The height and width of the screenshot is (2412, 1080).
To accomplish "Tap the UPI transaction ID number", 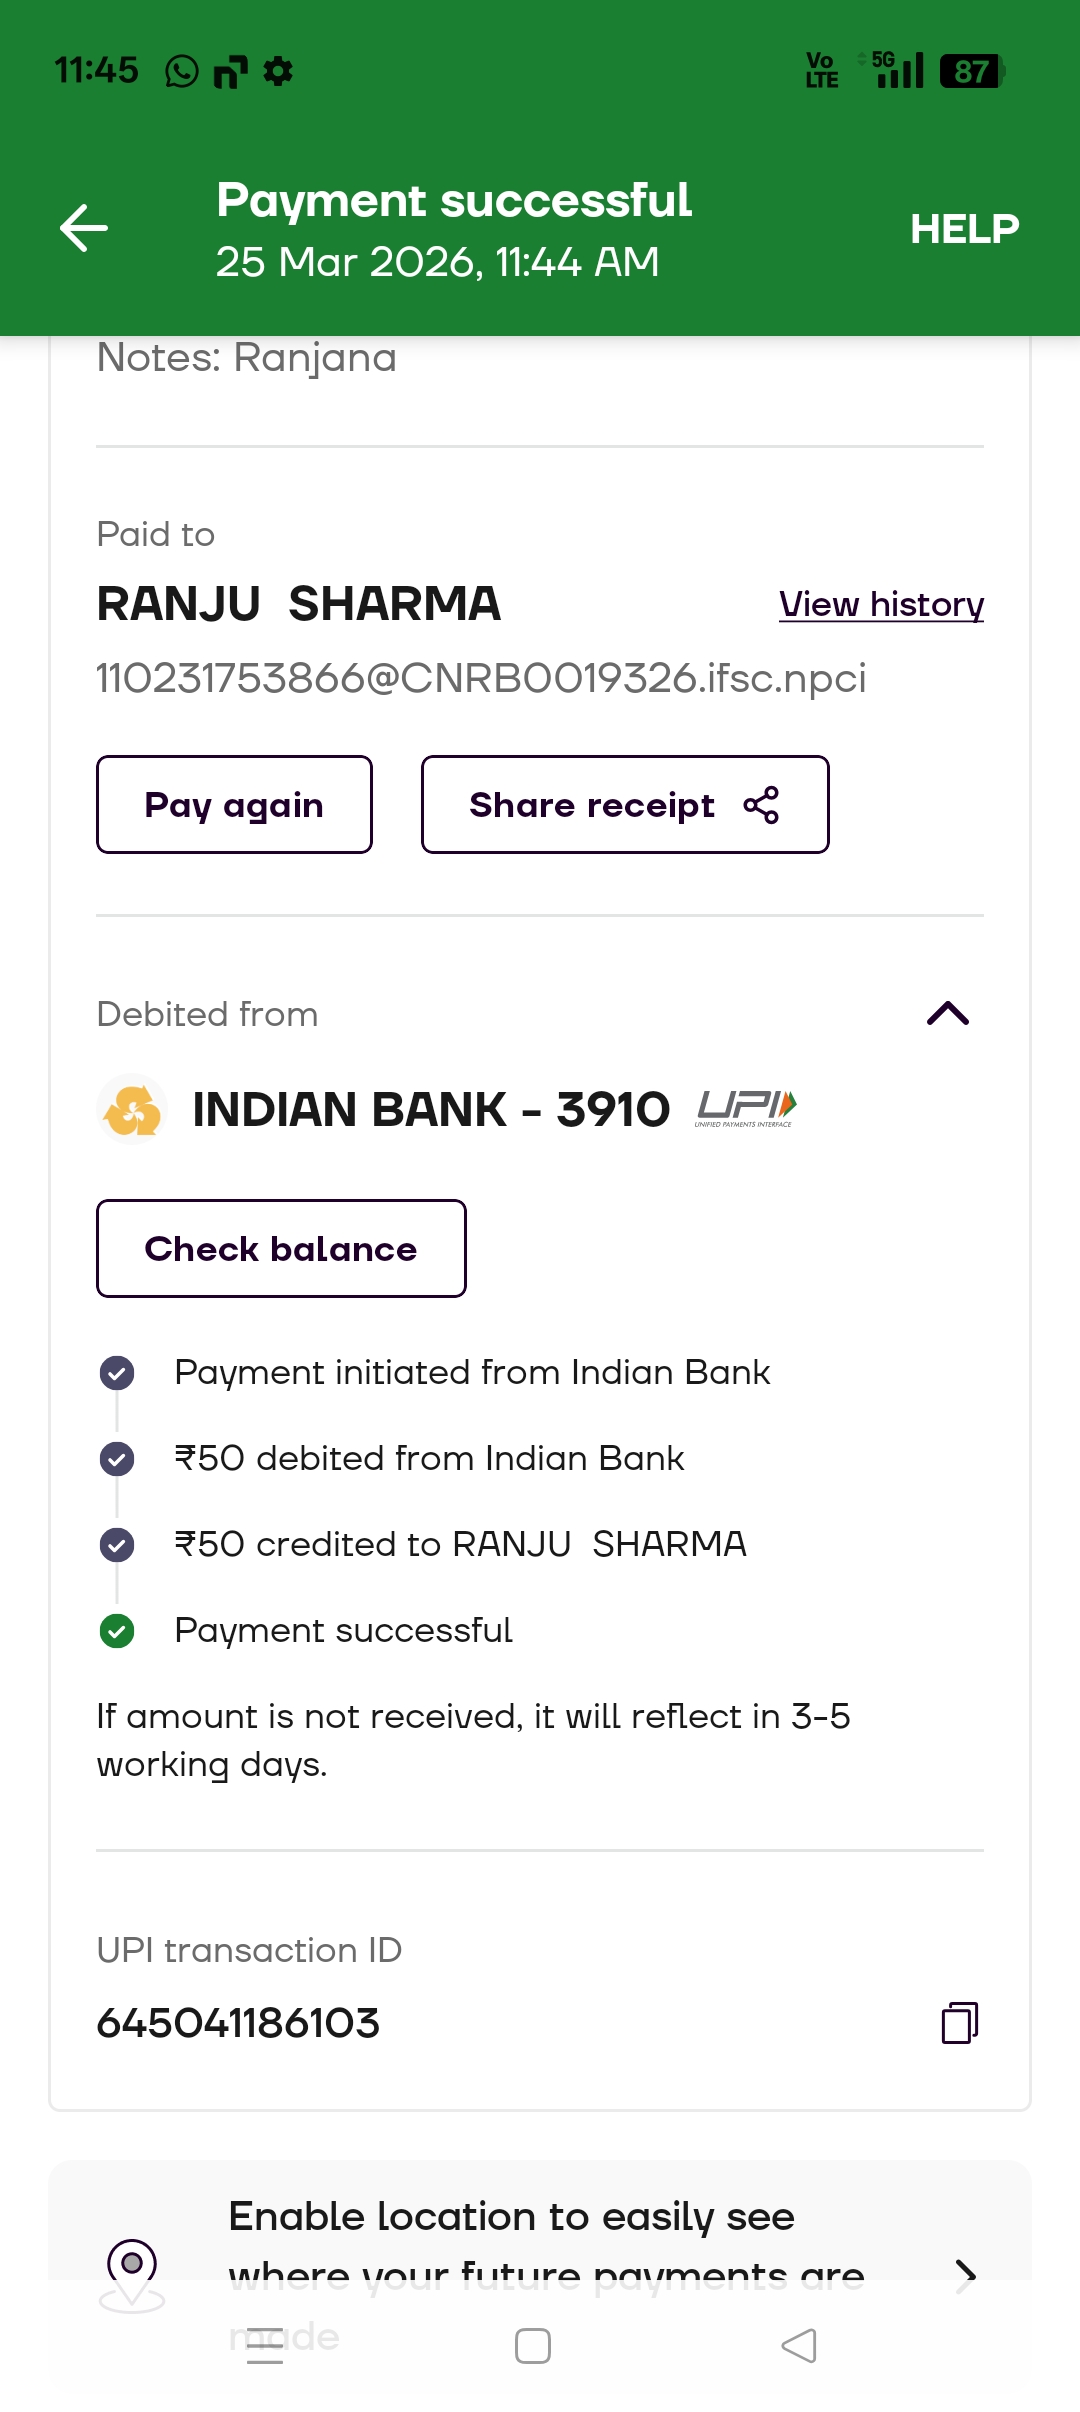I will 238,2023.
